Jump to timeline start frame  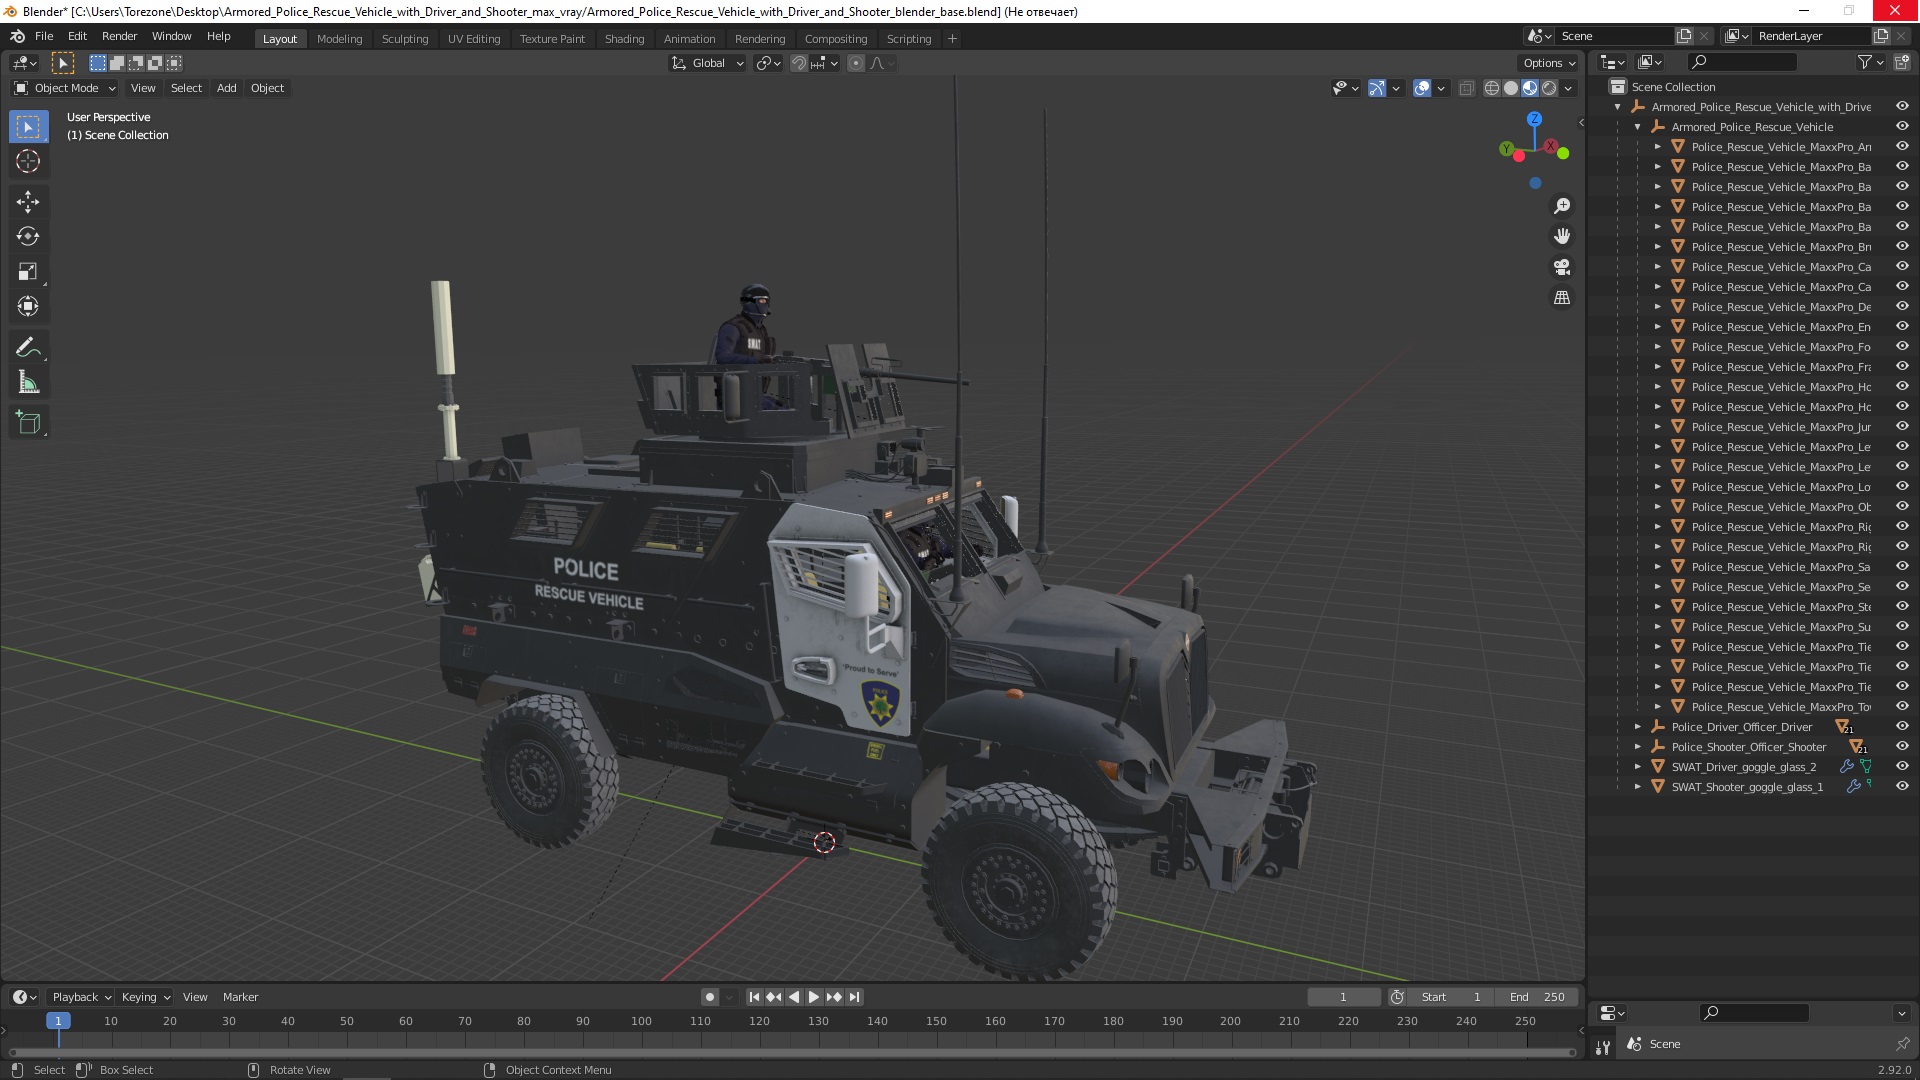pyautogui.click(x=754, y=997)
